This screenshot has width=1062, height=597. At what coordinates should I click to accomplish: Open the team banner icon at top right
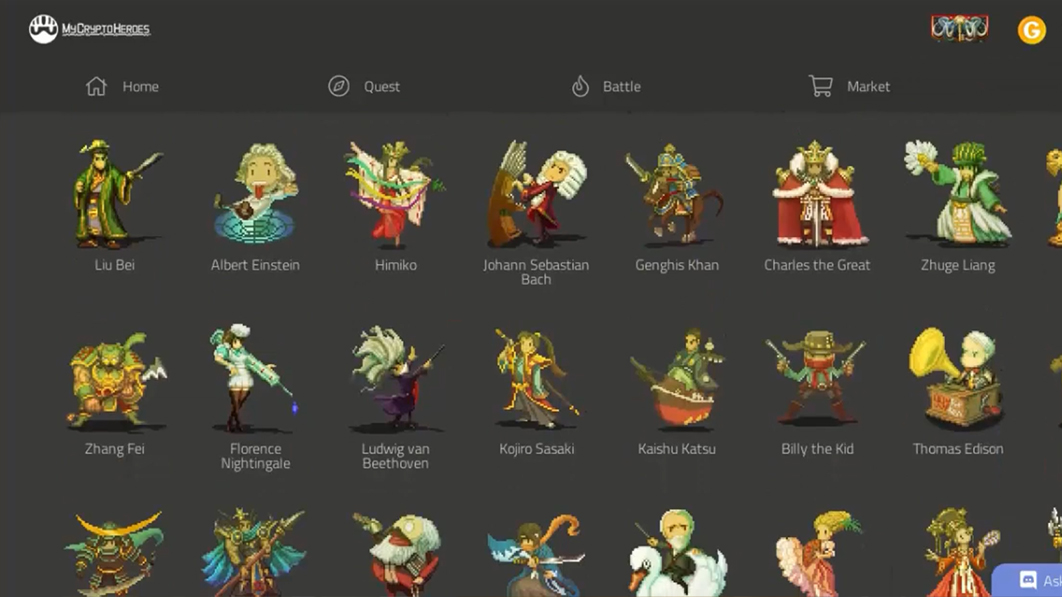coord(959,29)
